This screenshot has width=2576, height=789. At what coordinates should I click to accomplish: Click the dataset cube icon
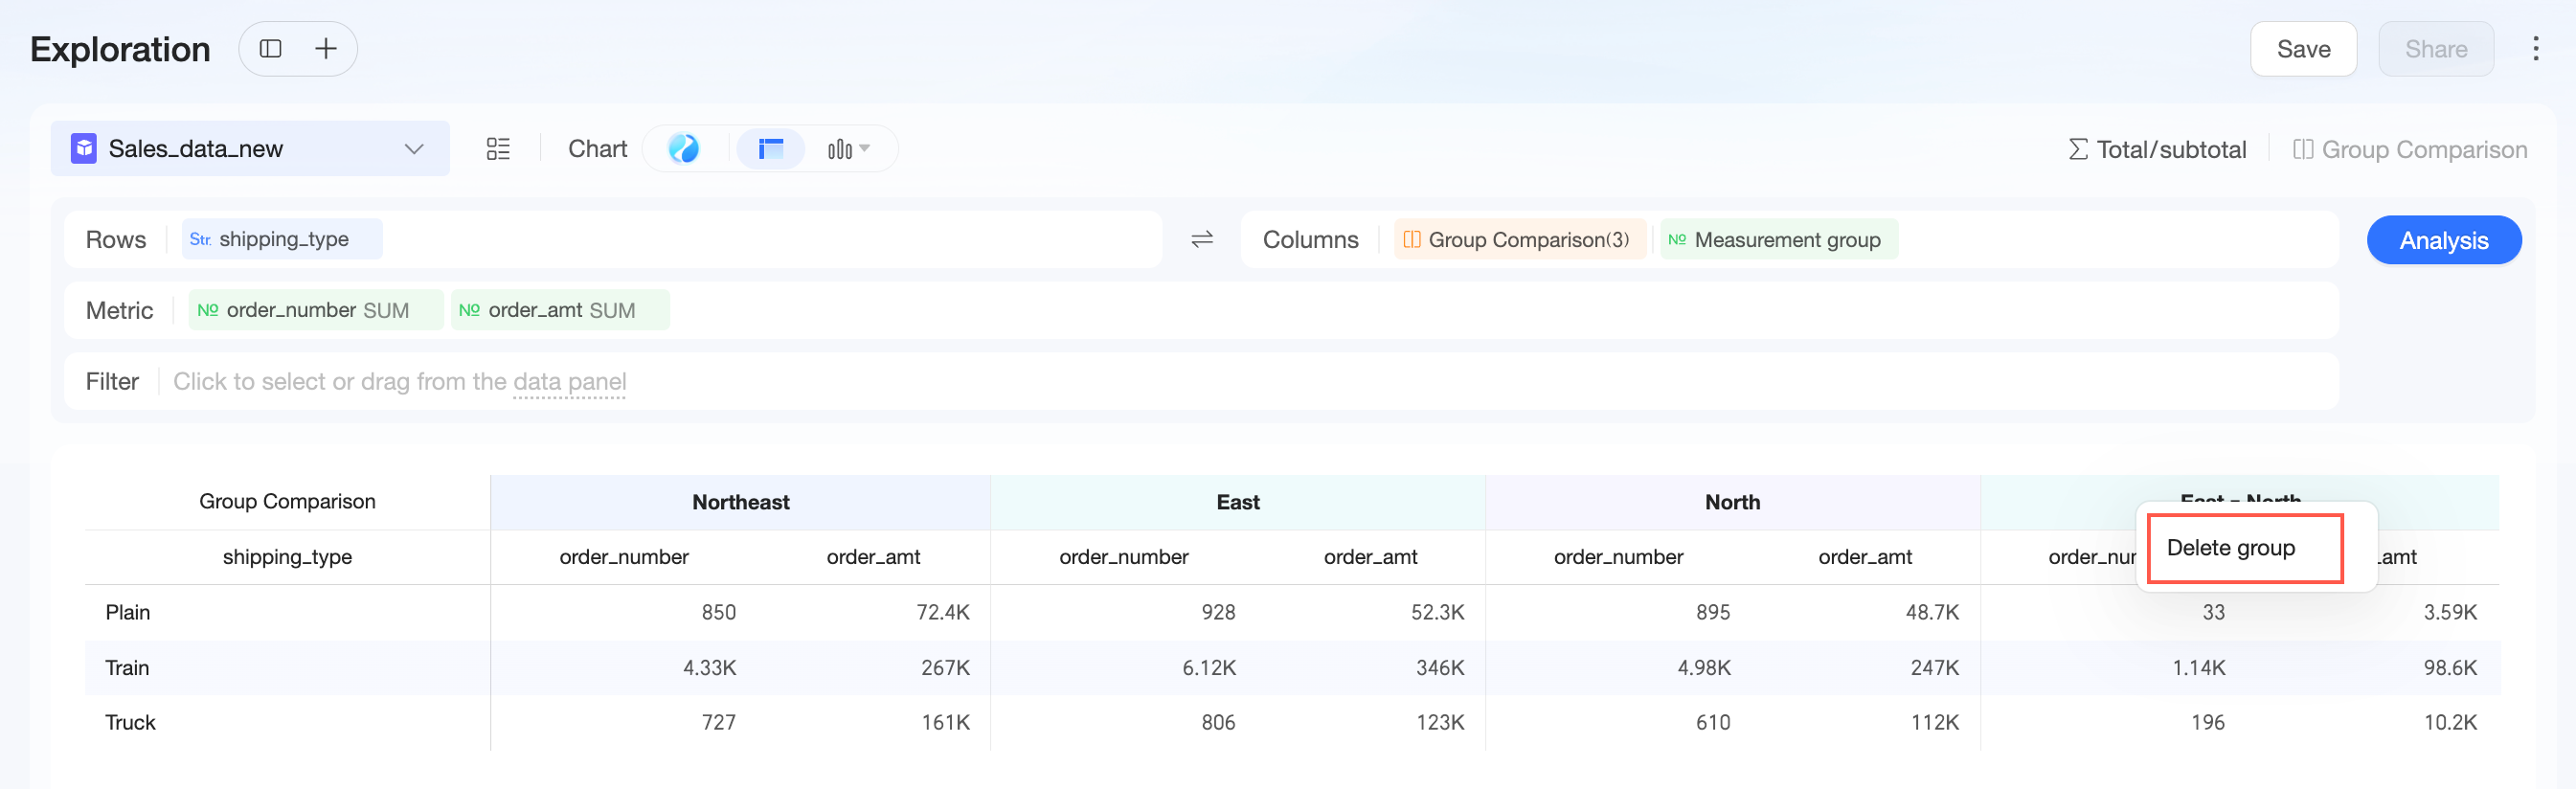click(84, 149)
